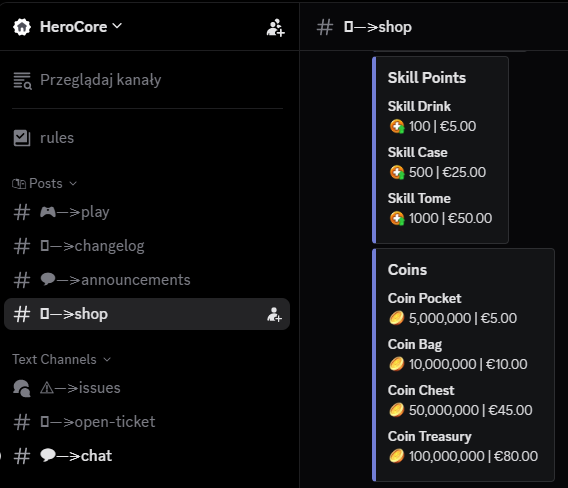
Task: Click the Coin Treasury gold coin emoji
Action: [x=396, y=456]
